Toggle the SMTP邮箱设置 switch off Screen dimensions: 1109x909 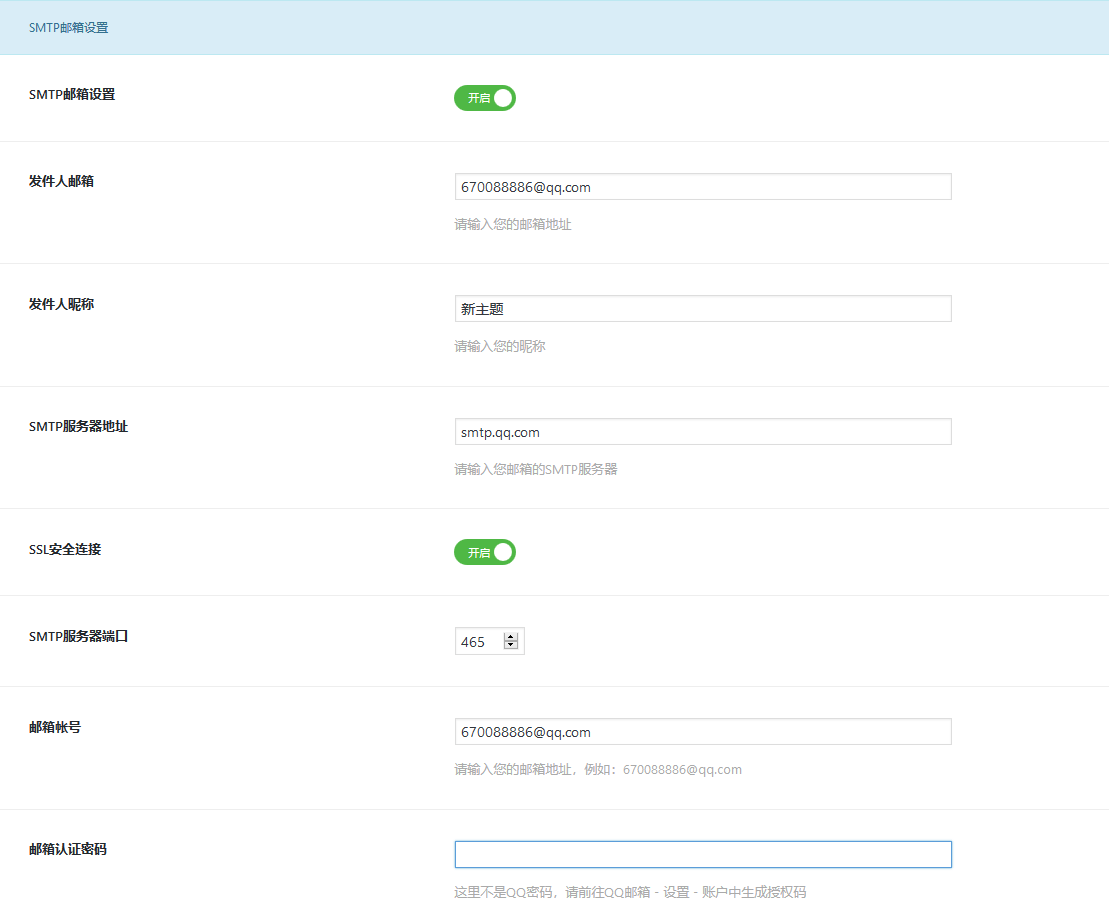pyautogui.click(x=484, y=98)
